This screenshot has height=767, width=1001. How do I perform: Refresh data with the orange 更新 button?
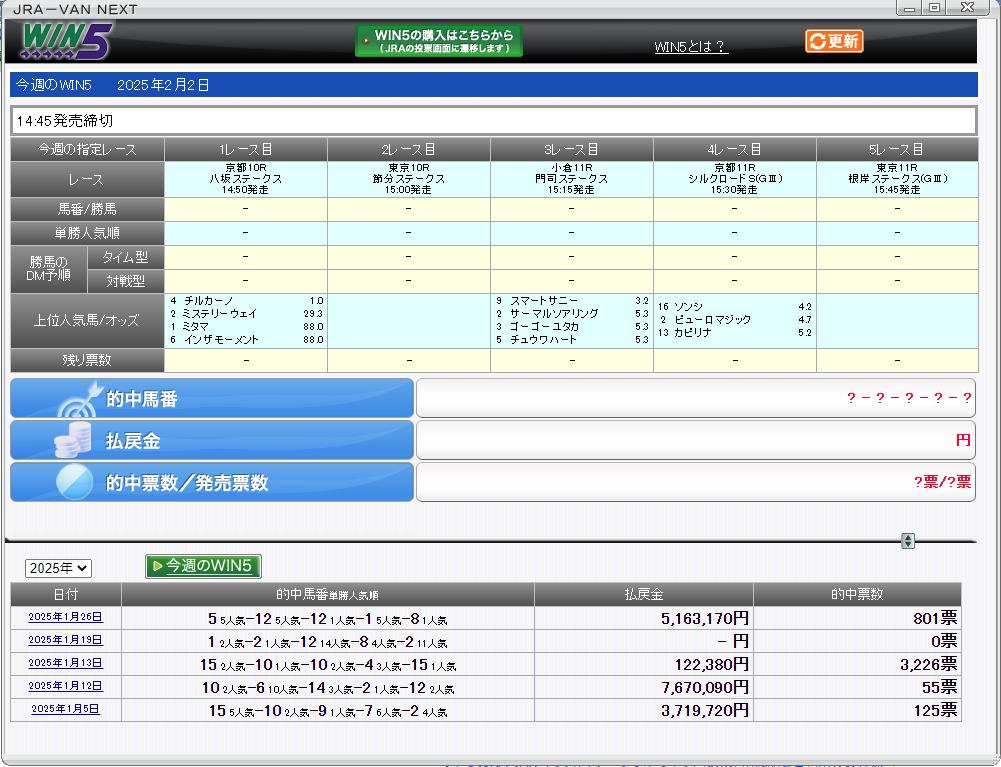[834, 41]
